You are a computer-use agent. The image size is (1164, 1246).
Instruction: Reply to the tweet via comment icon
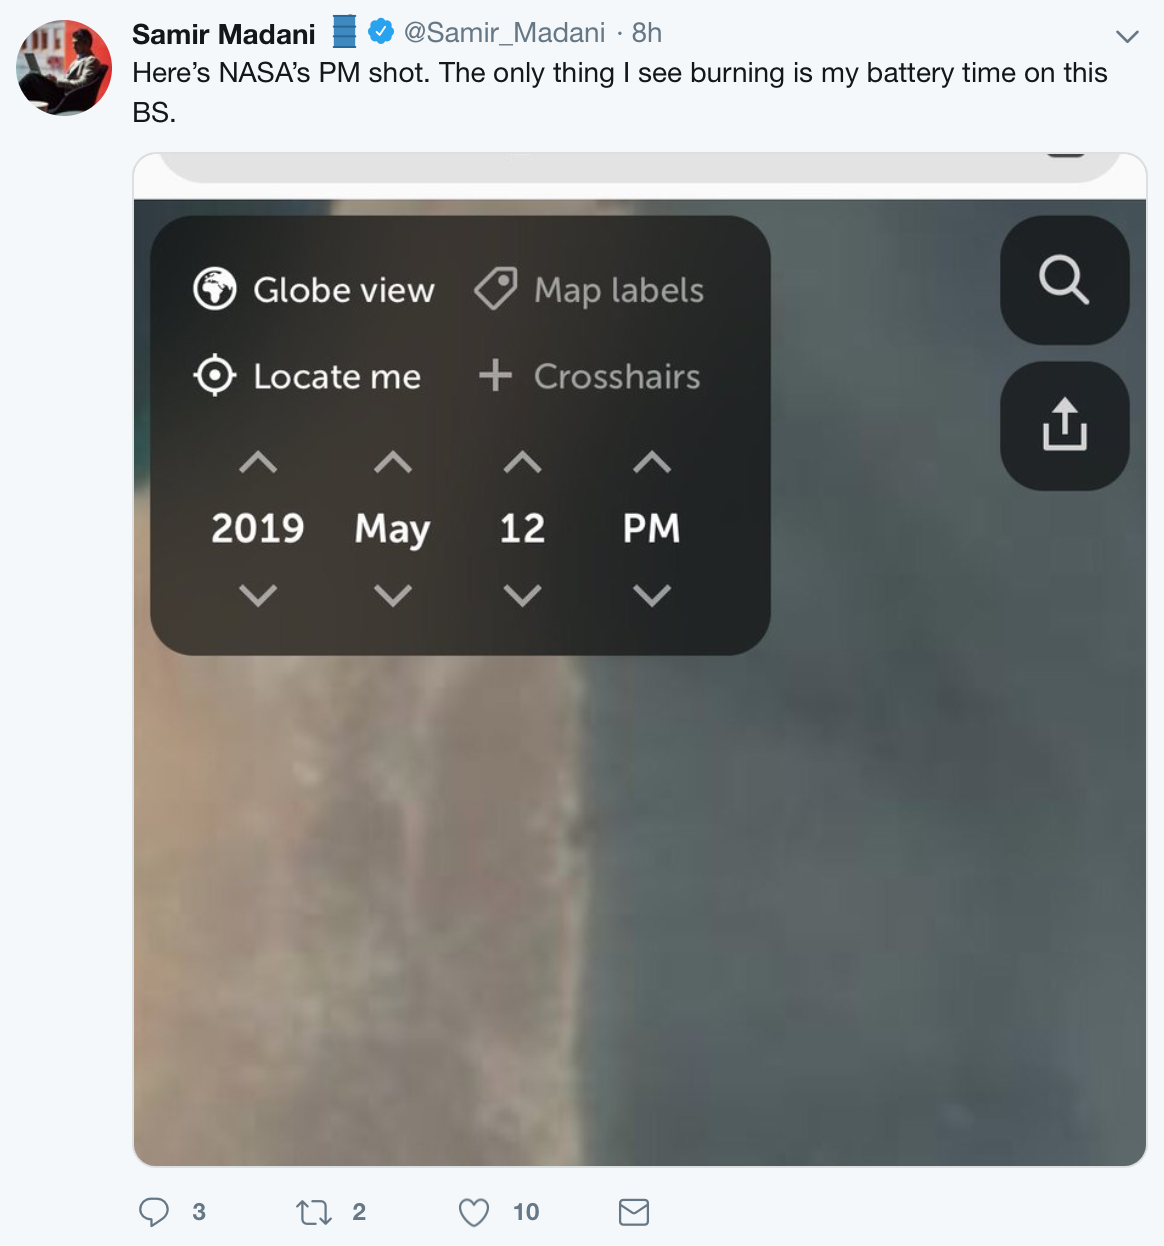(154, 1212)
